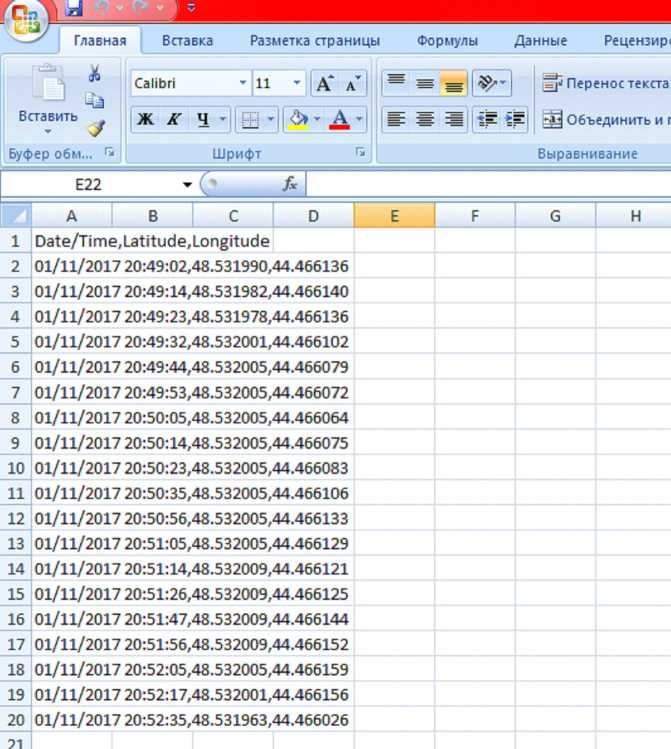Select column A header

point(72,215)
